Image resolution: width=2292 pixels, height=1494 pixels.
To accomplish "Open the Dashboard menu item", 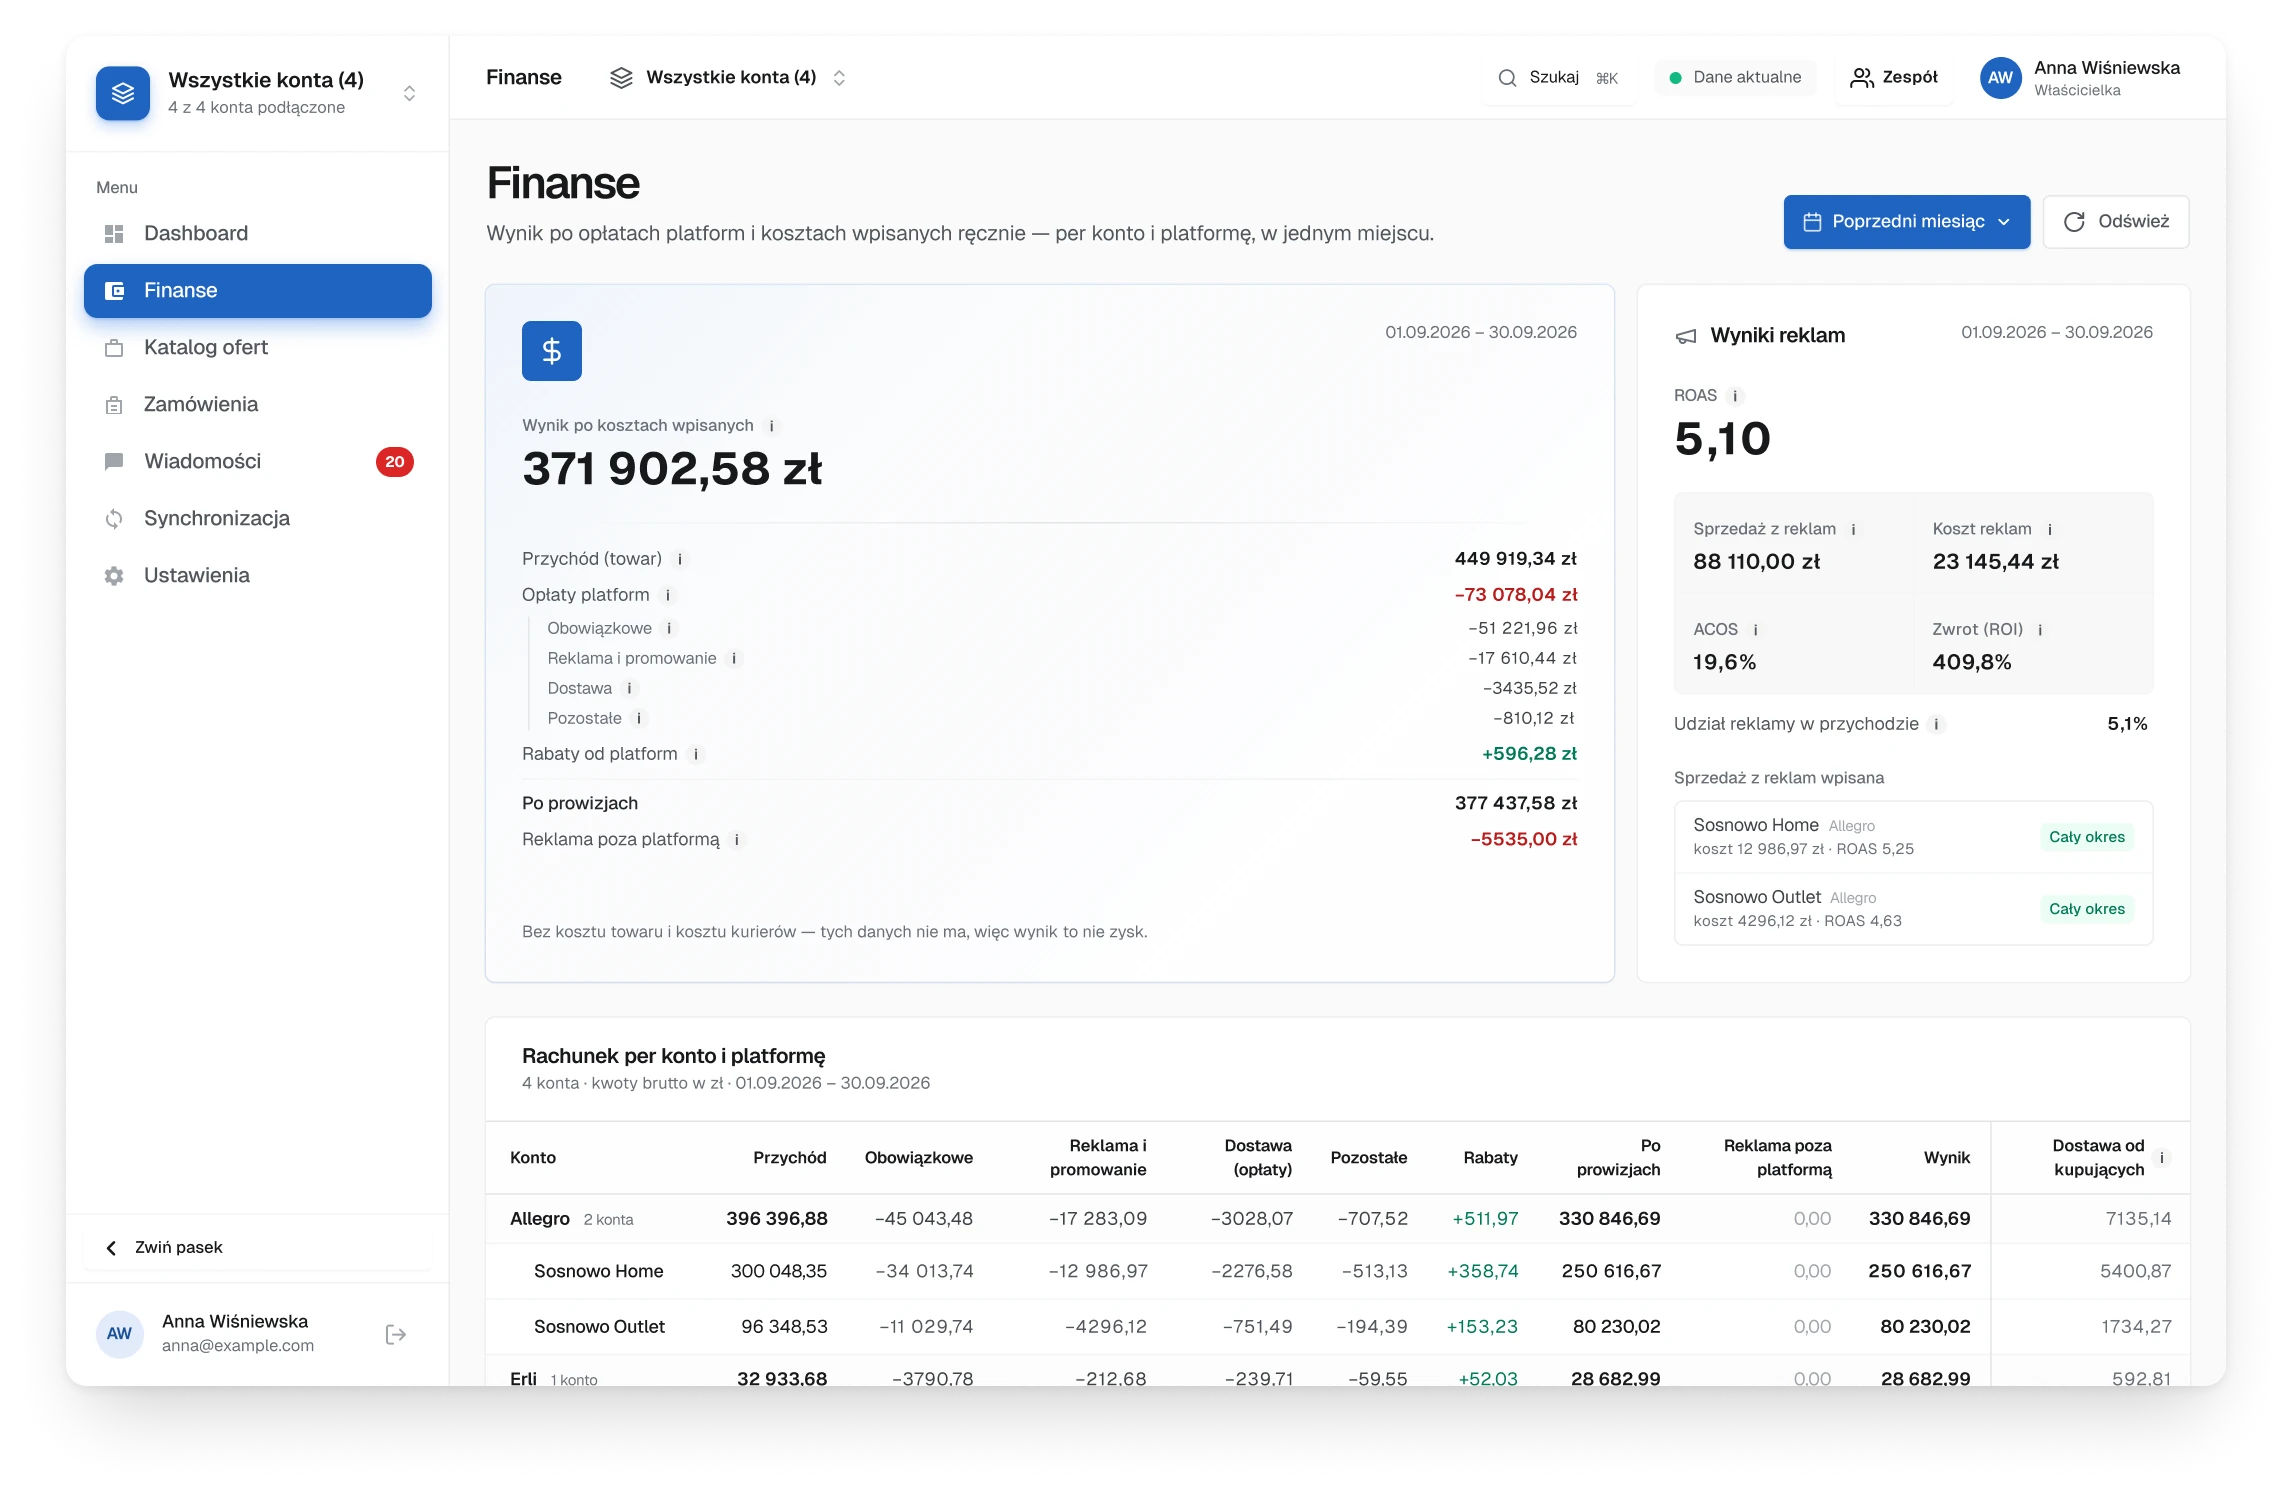I will coord(257,233).
